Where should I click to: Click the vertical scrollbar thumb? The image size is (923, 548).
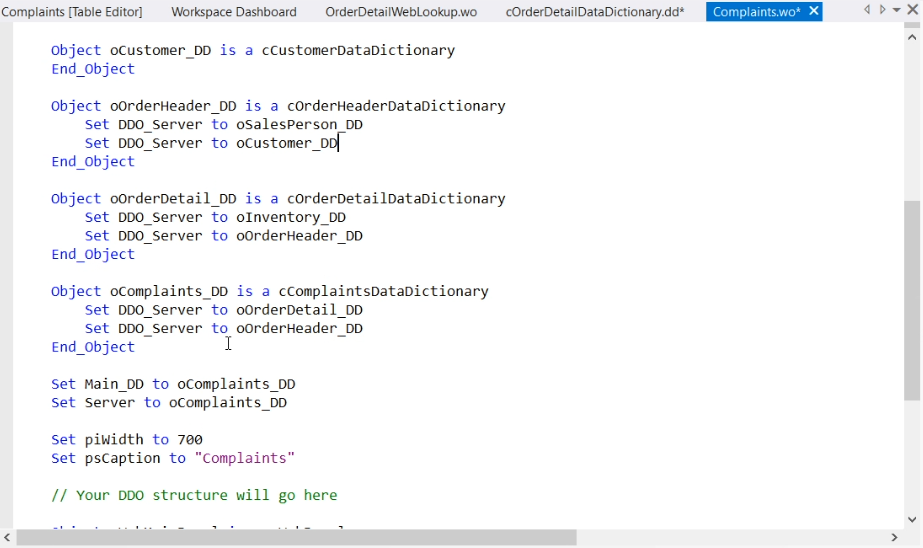click(x=912, y=300)
